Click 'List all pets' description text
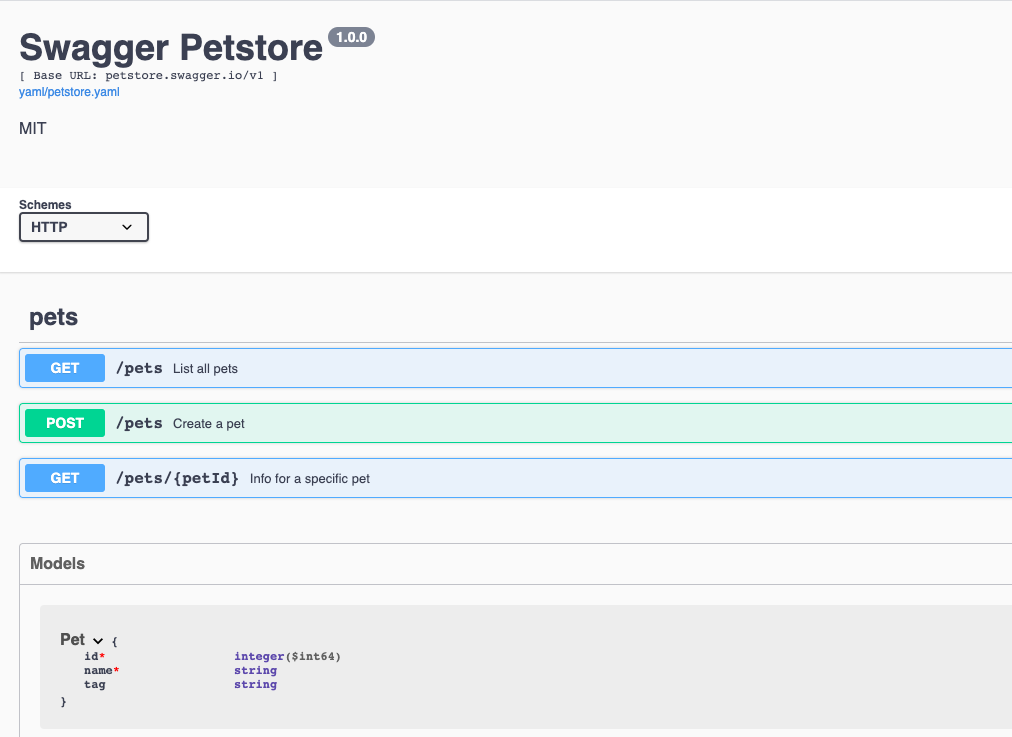Screen dimensions: 1012x737 point(205,368)
